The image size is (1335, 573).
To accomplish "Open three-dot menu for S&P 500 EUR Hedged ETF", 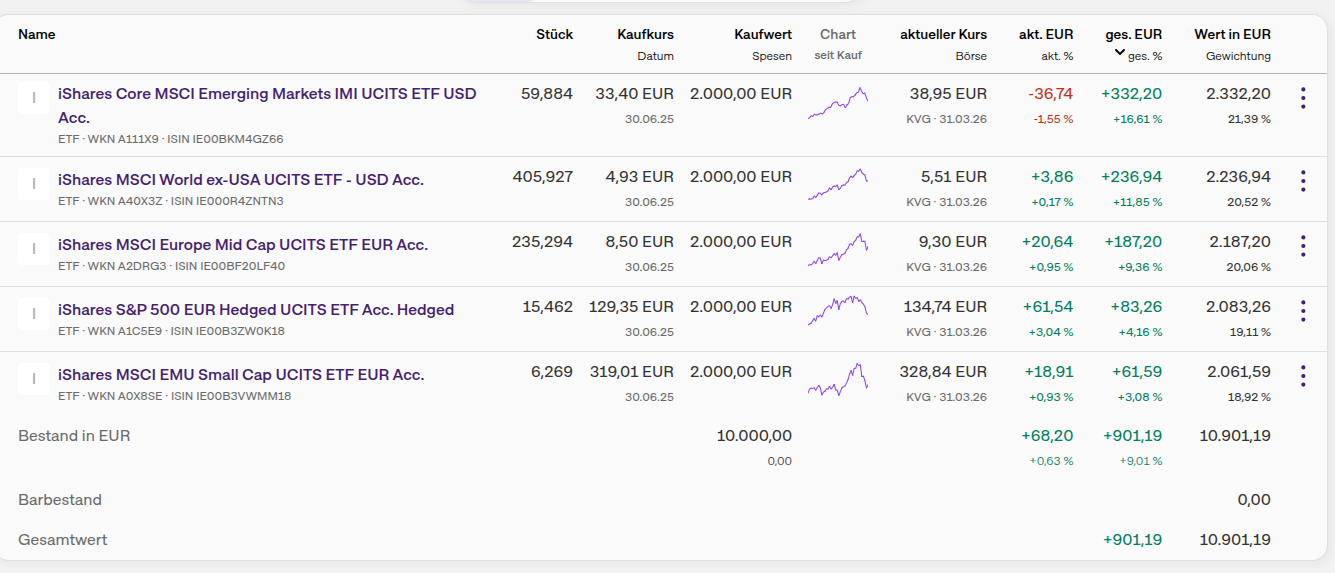I will coord(1302,311).
